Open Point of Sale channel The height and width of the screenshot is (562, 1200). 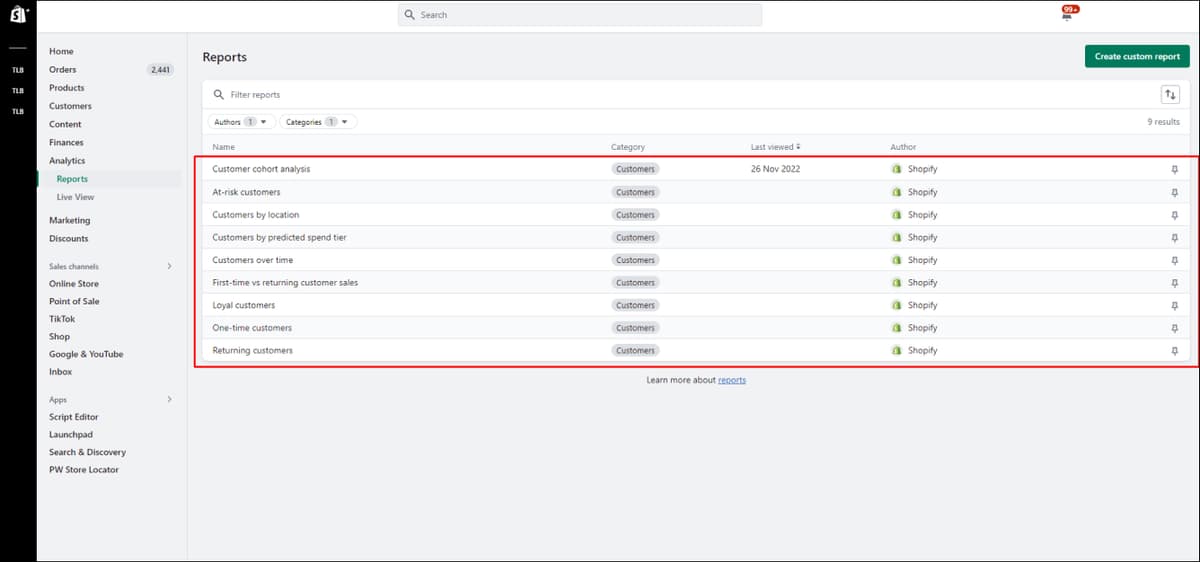(x=74, y=301)
